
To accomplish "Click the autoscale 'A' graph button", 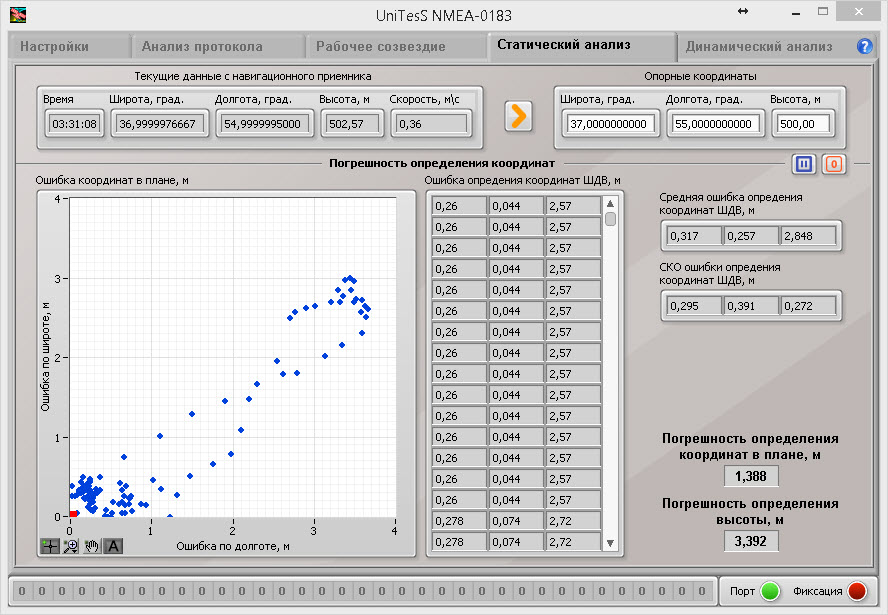I will (113, 546).
